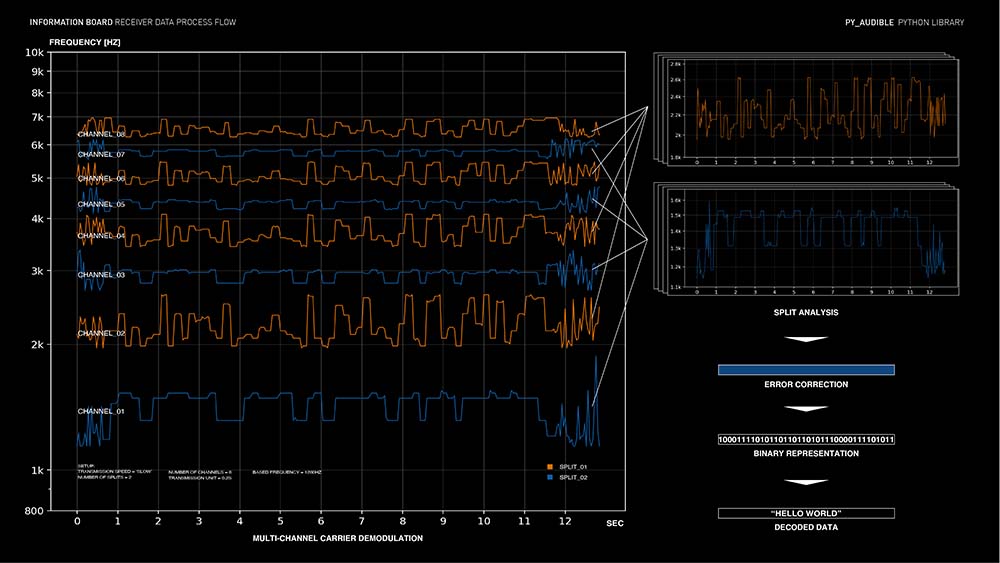
Task: Click the CHANNEL_05 label
Action: (x=101, y=204)
